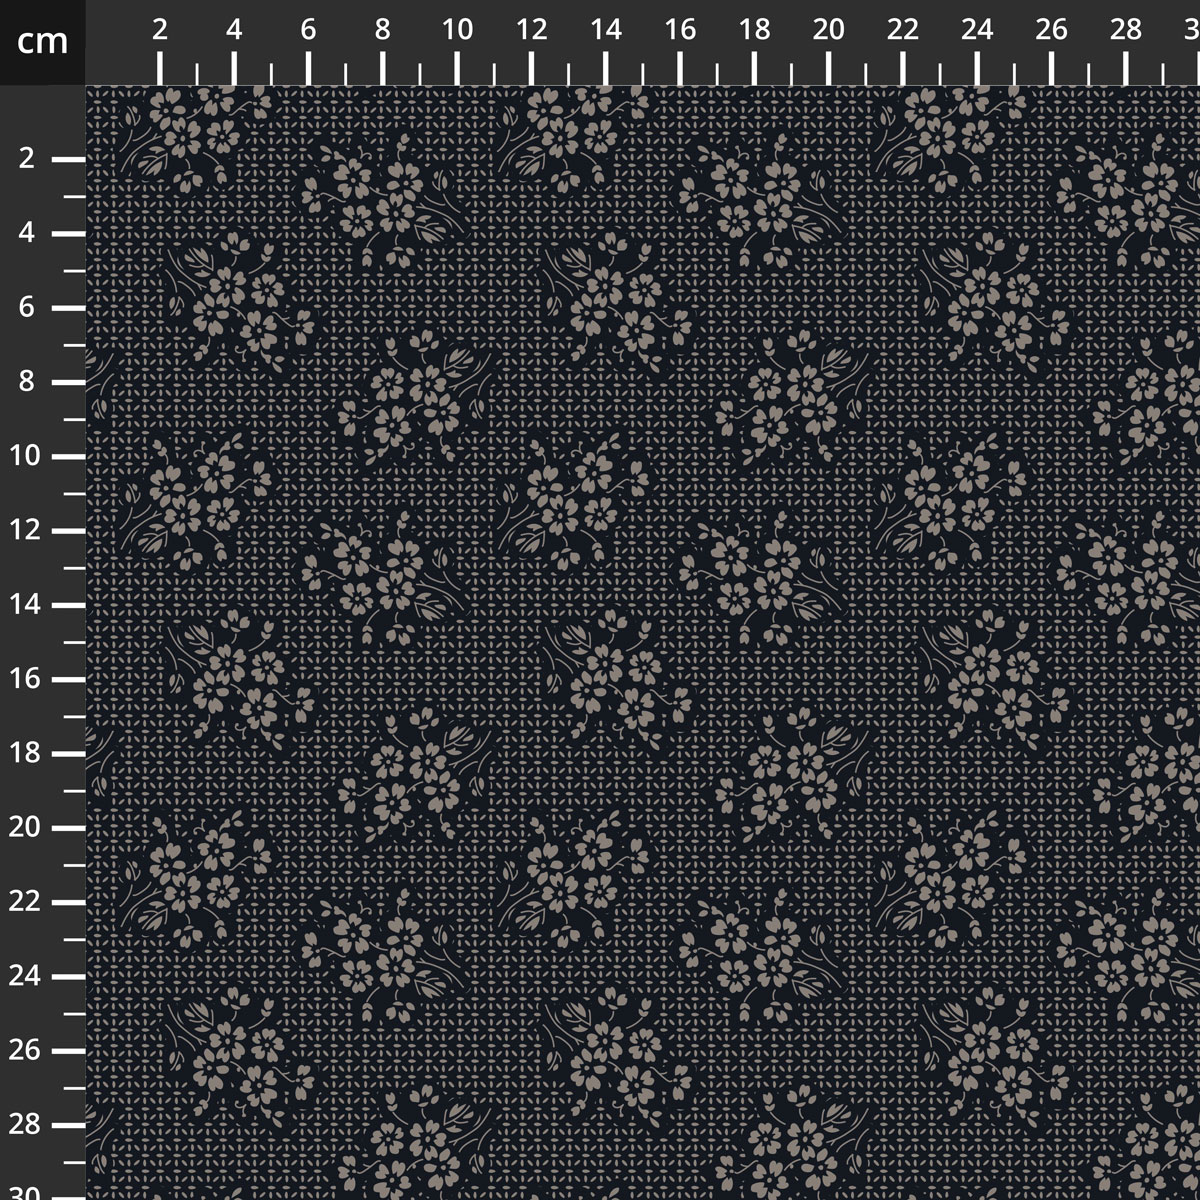The width and height of the screenshot is (1200, 1200).
Task: Click the "12" mark on the vertical ruler
Action: click(26, 530)
